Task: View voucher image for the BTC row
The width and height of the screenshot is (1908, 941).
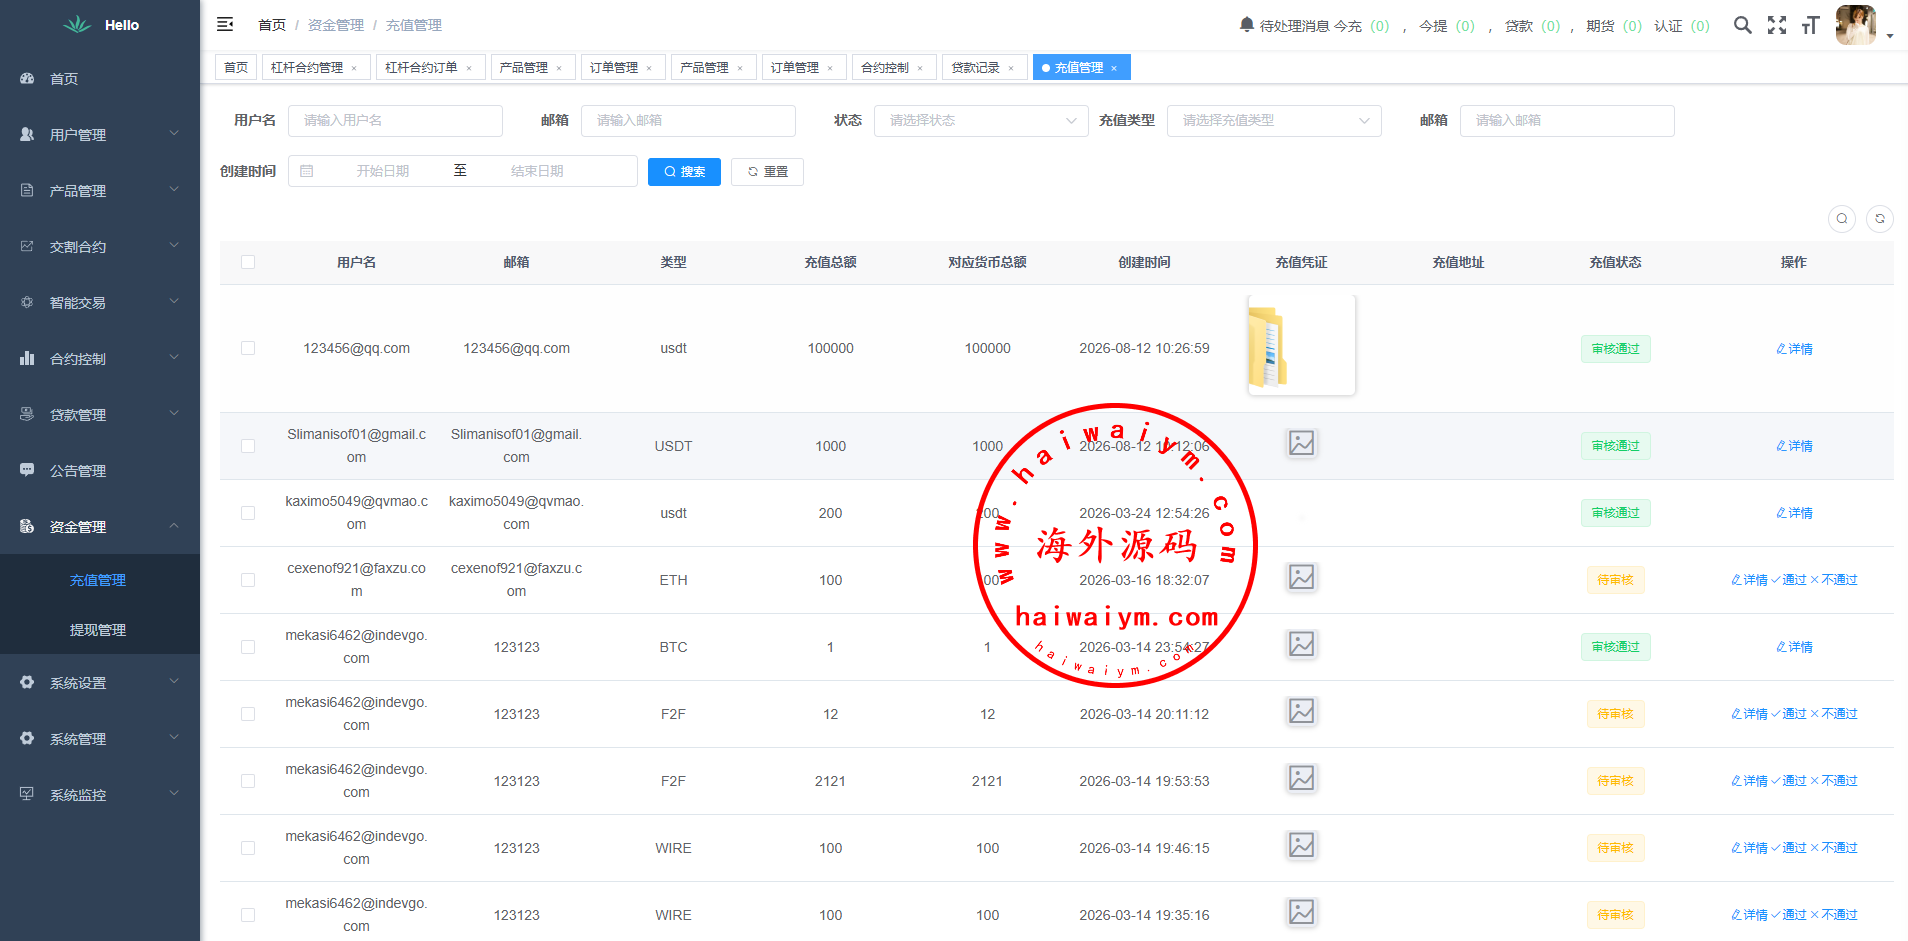Action: tap(1301, 644)
